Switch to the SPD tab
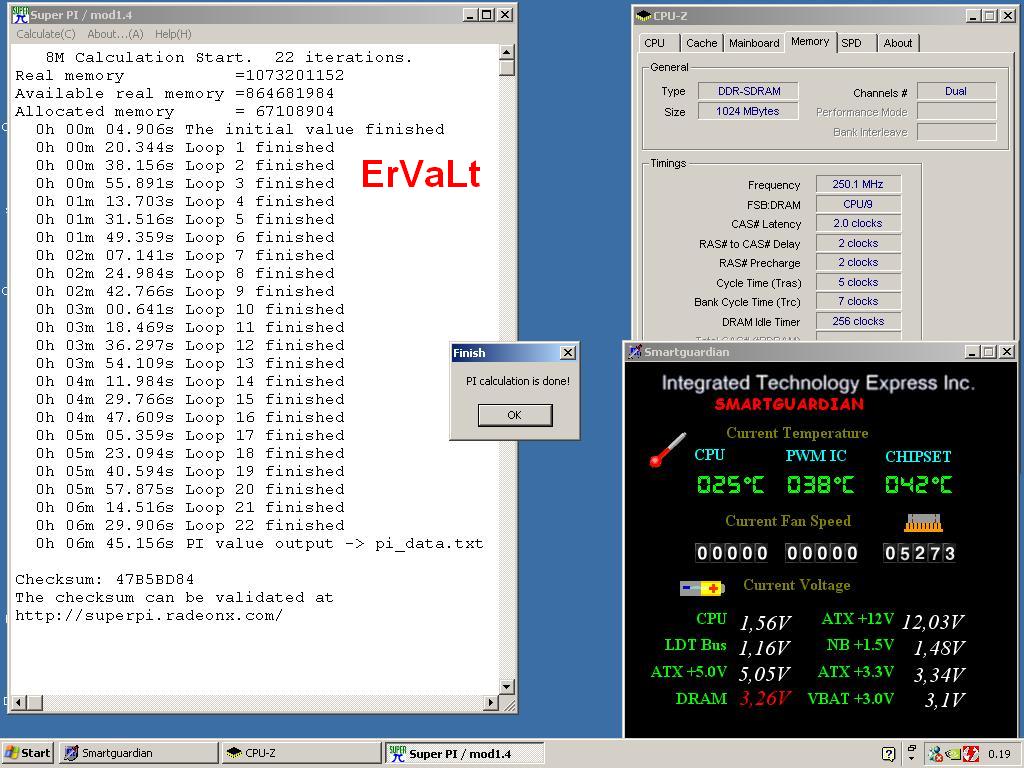The image size is (1024, 768). click(x=851, y=43)
